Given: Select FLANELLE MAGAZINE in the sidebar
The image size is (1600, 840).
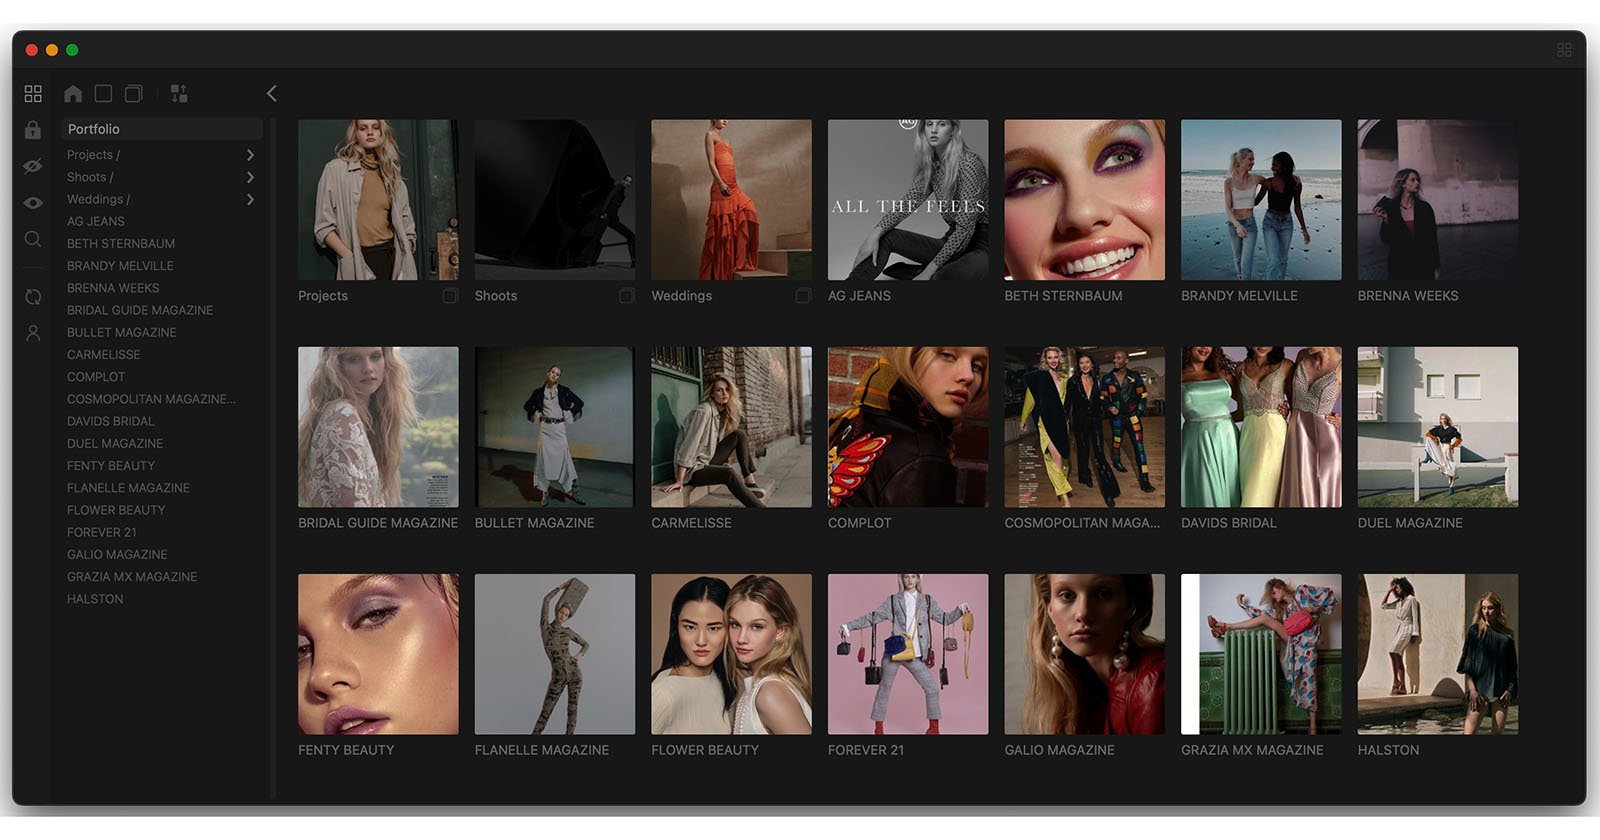Looking at the screenshot, I should 128,488.
